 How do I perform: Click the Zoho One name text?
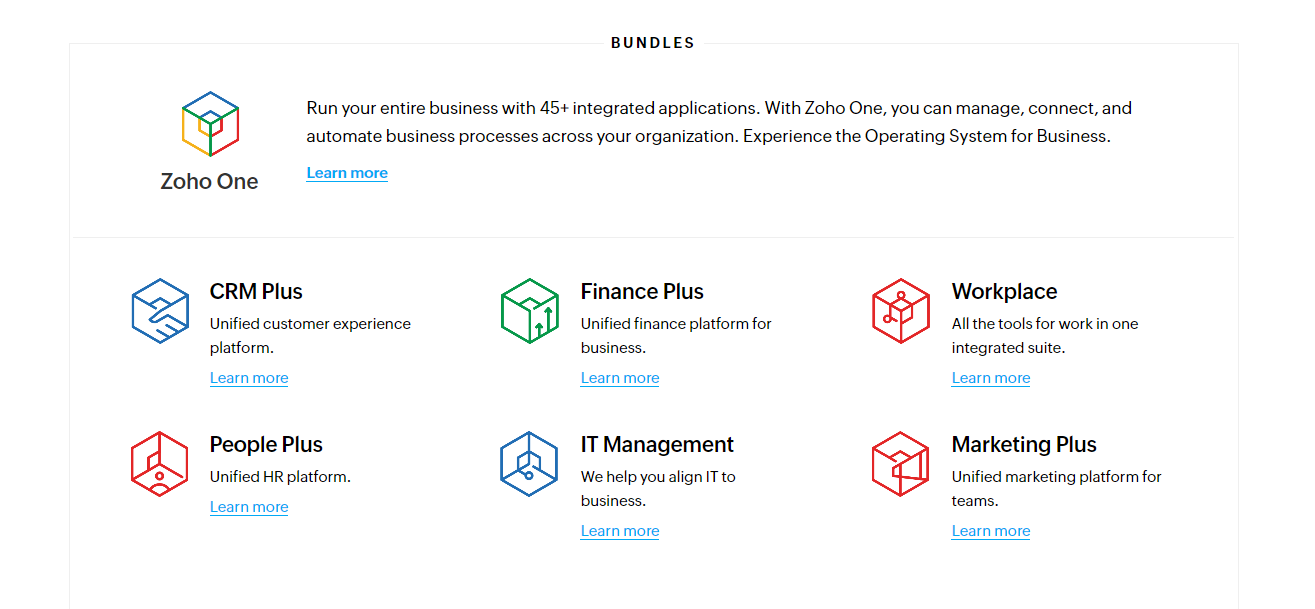pos(210,182)
